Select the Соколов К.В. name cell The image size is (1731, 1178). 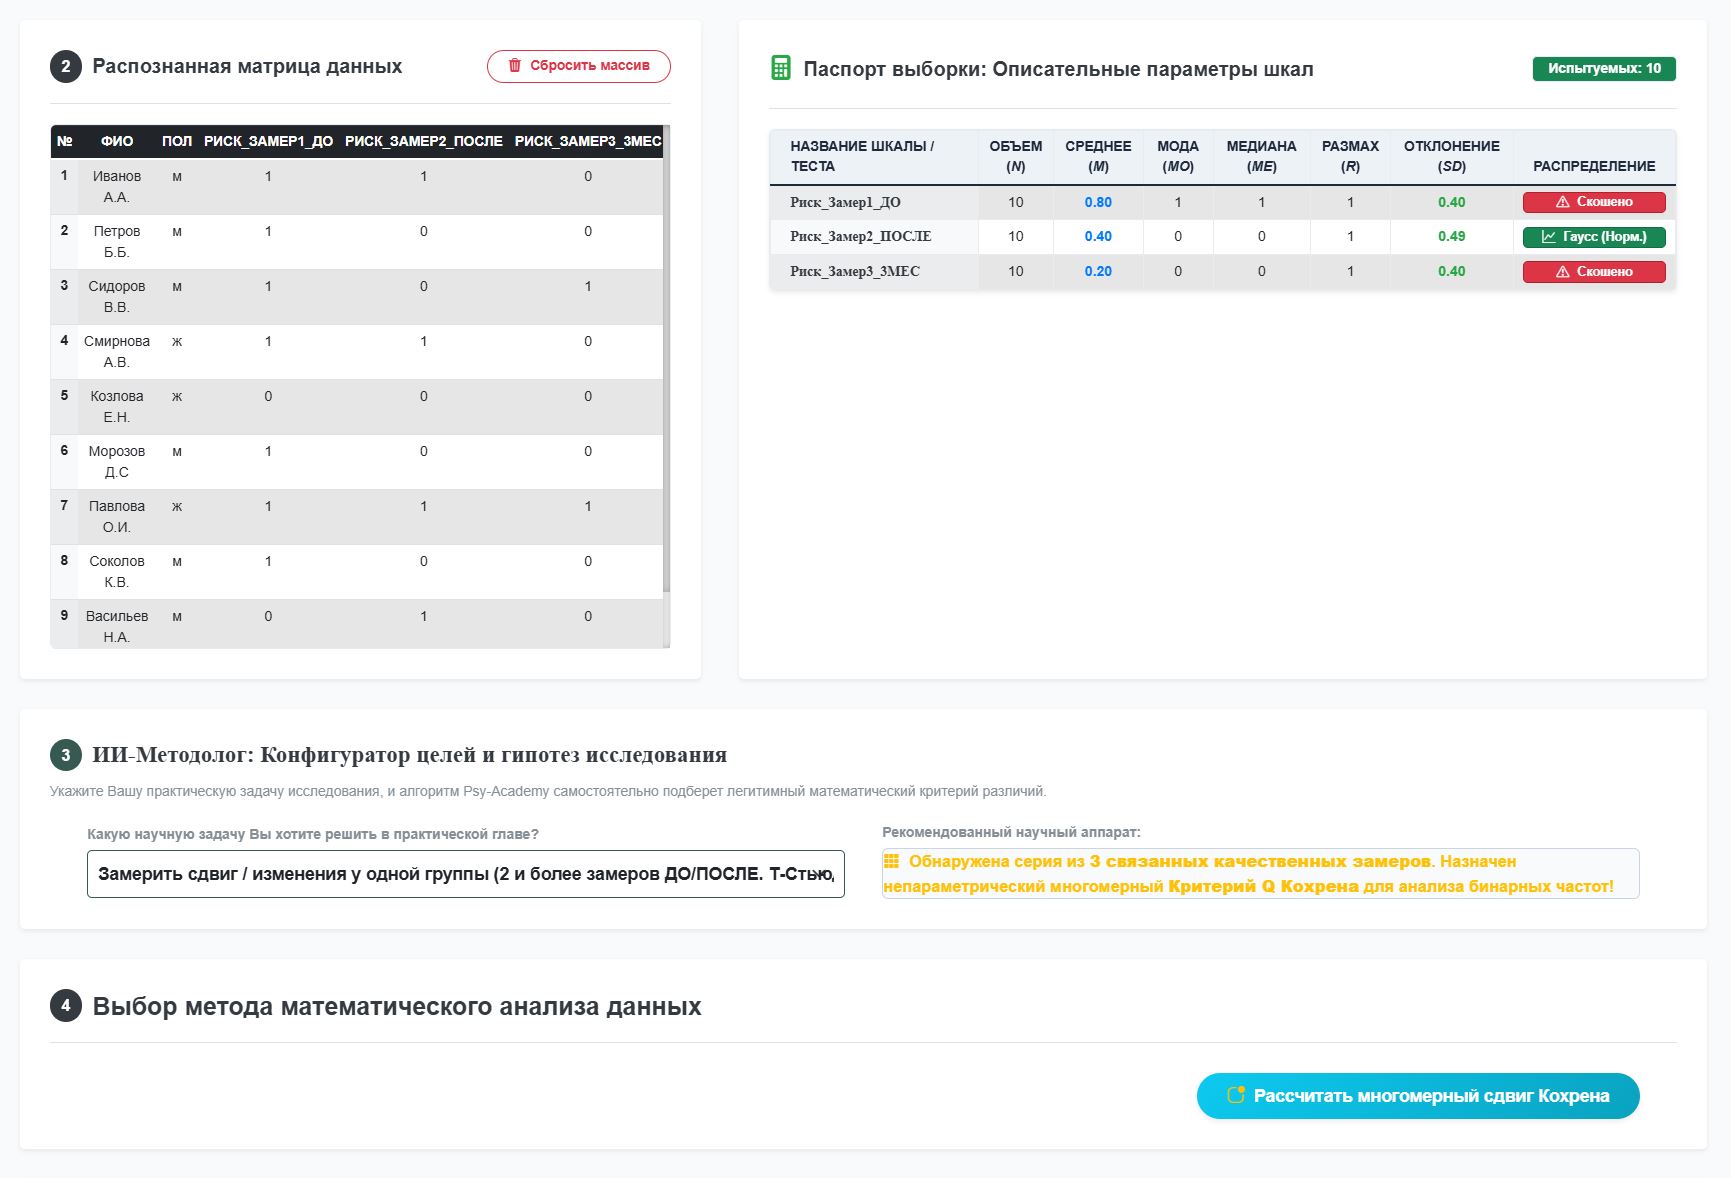point(117,572)
